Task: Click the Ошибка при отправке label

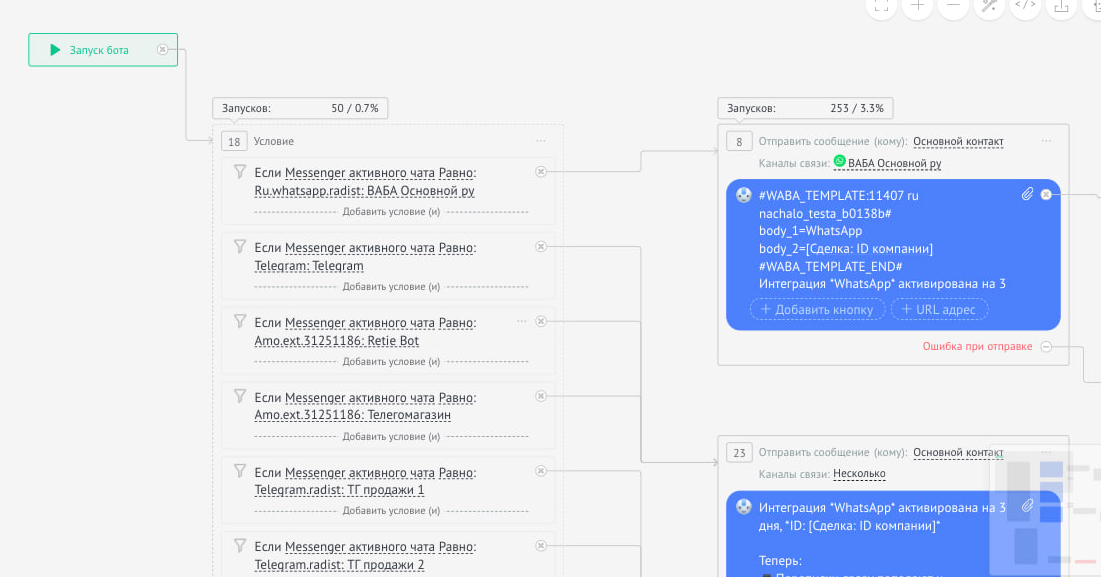Action: pos(977,347)
